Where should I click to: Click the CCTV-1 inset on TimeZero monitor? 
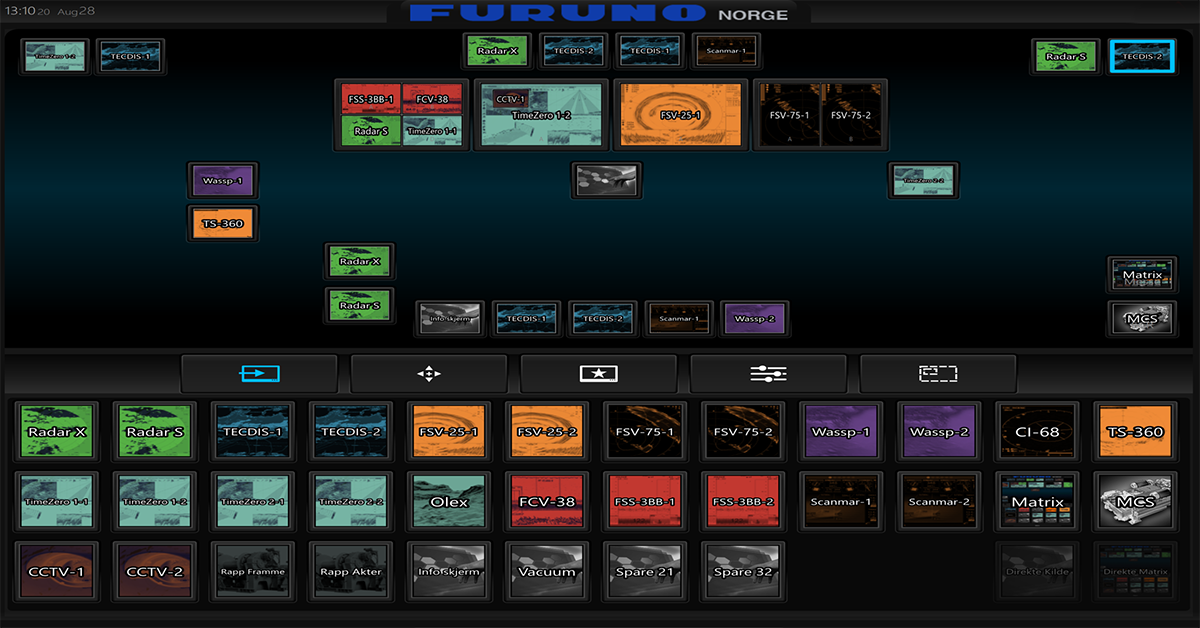[x=509, y=100]
